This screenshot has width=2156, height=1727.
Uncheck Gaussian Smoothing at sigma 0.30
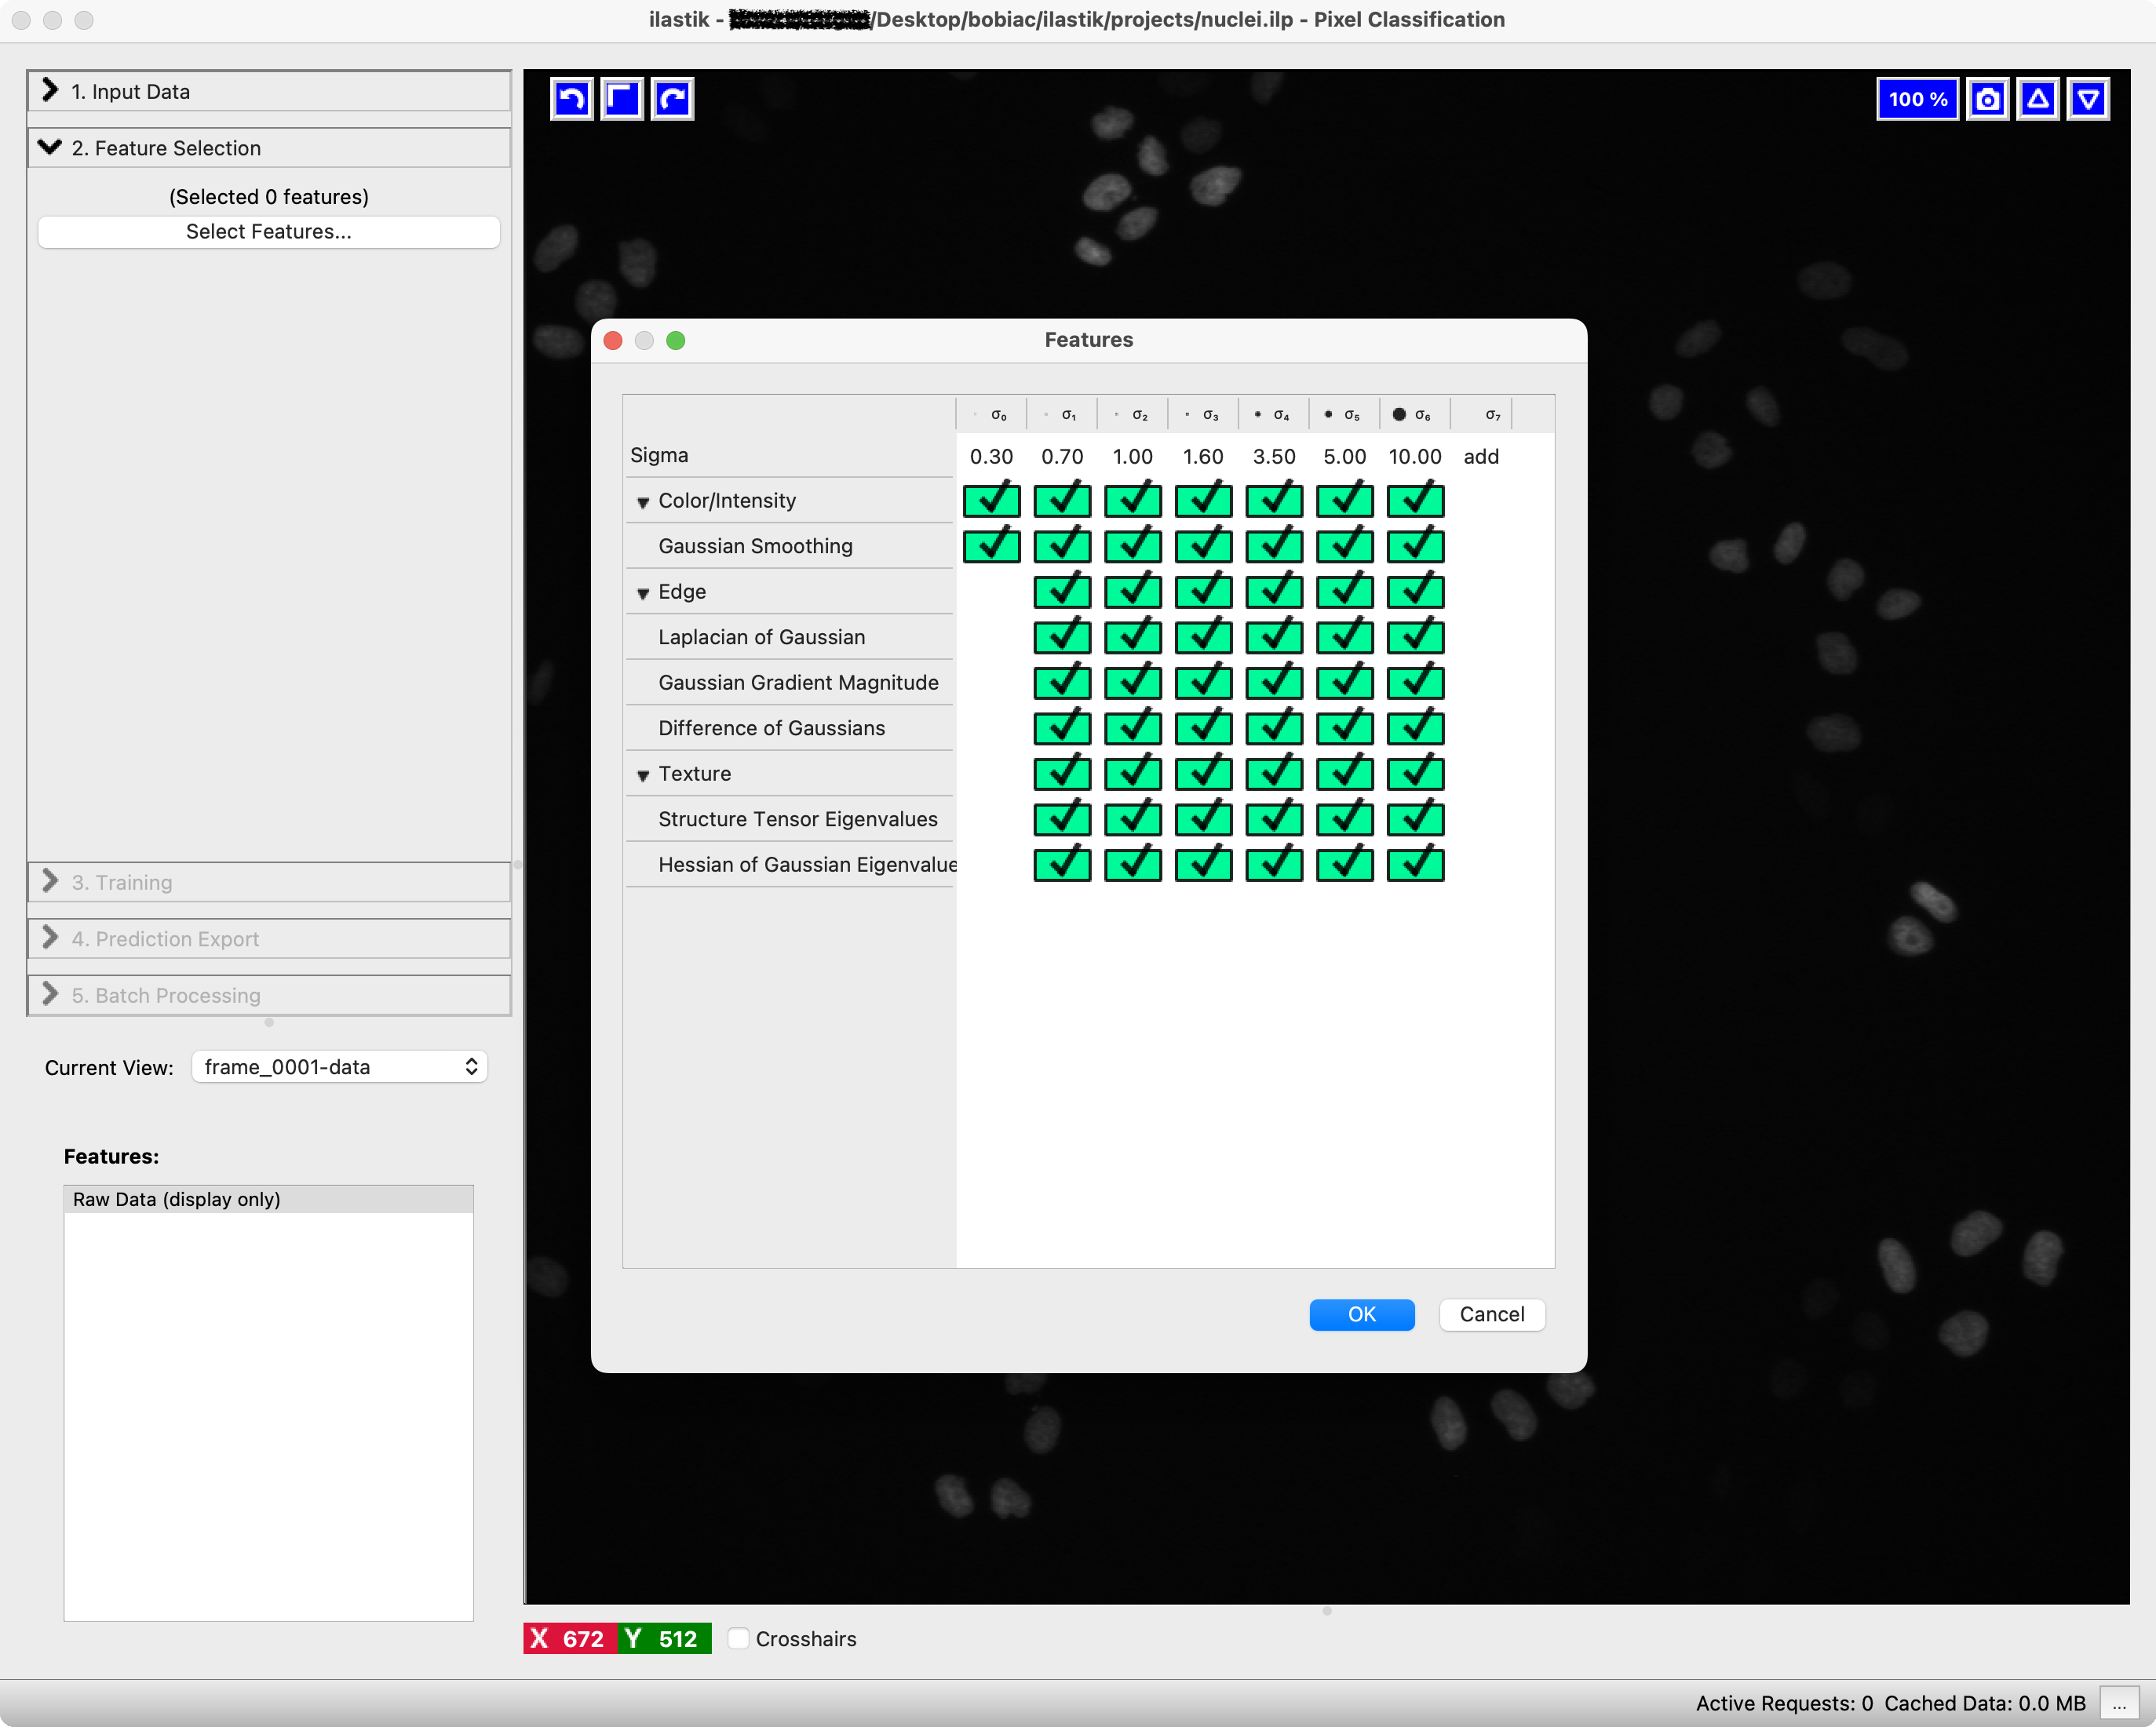(991, 546)
